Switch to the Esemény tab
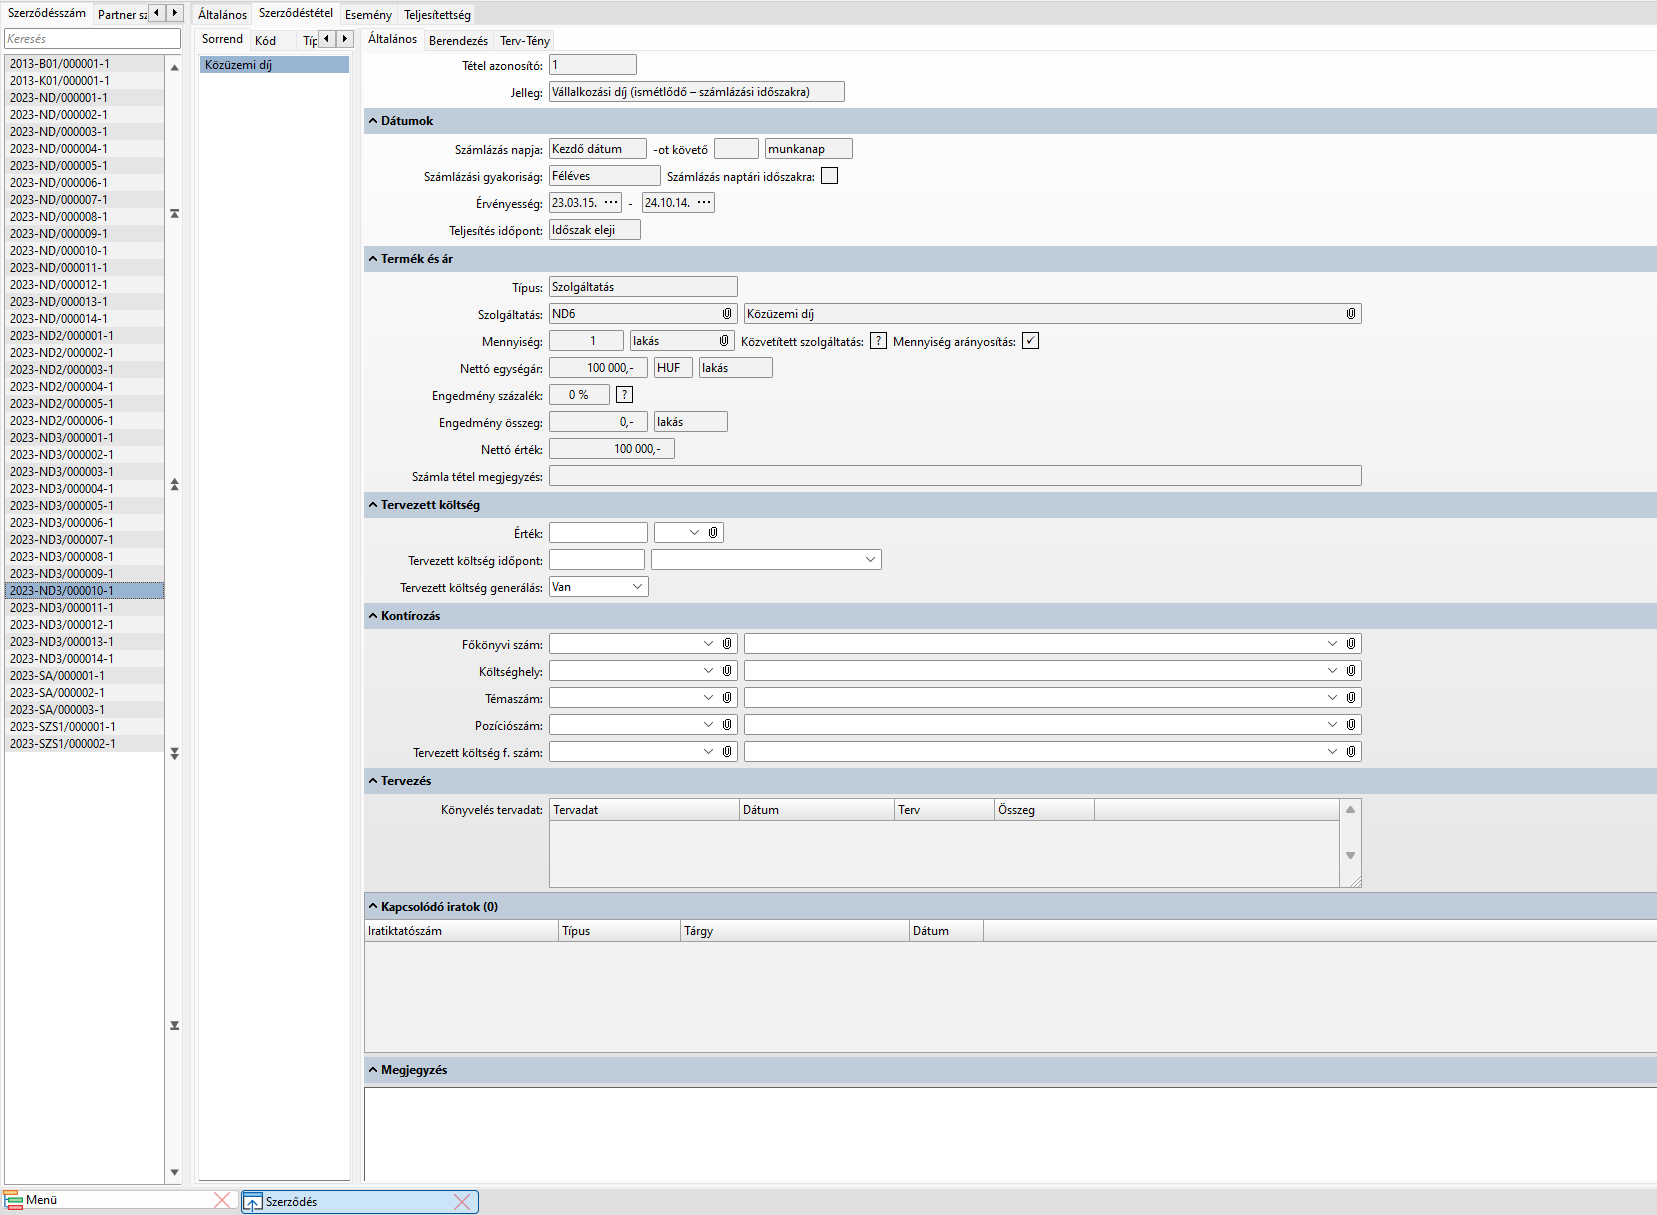The height and width of the screenshot is (1215, 1657). (x=368, y=15)
